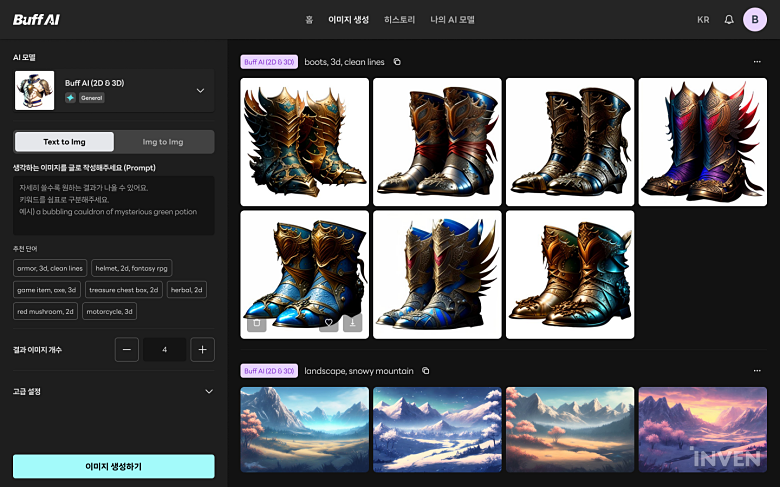
Task: Expand the 고급 설정 advanced settings section
Action: coord(208,391)
